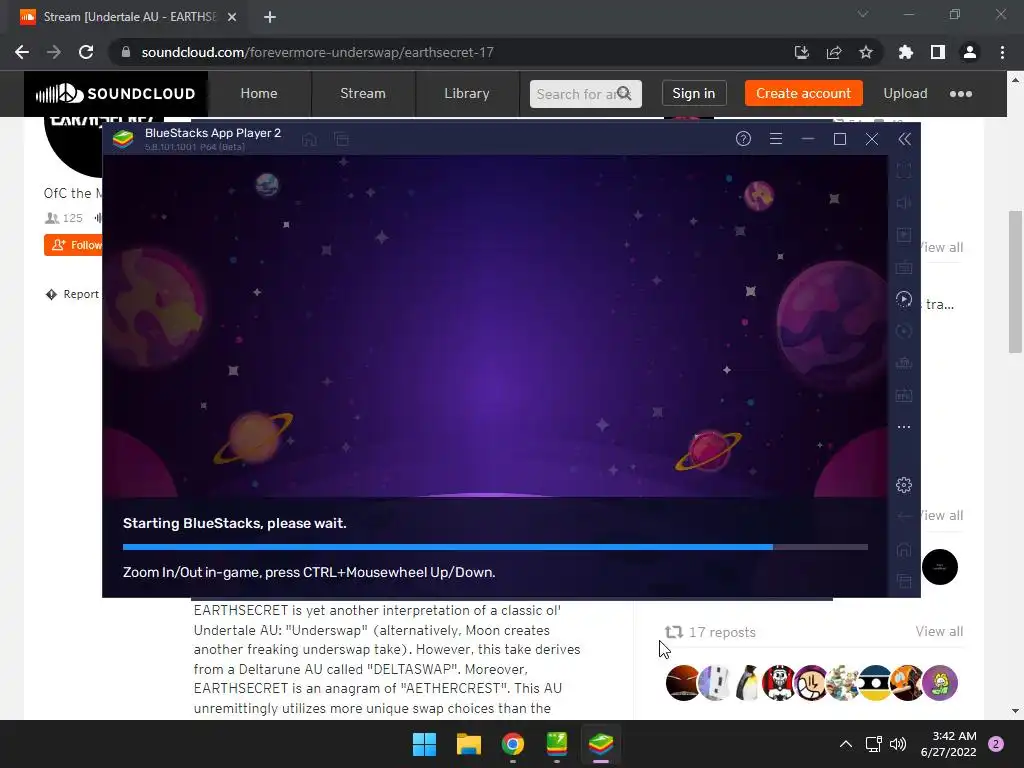
Task: Open Chrome from taskbar
Action: tap(513, 744)
